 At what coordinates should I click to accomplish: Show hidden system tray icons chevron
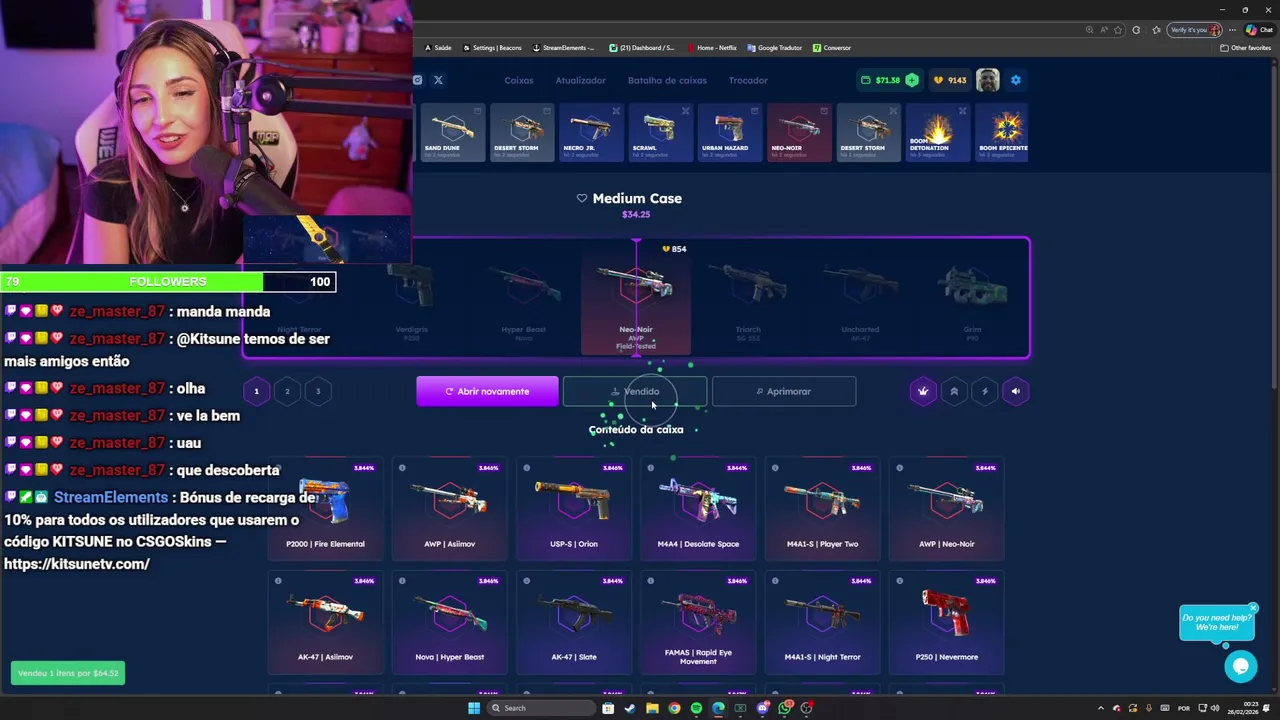click(x=1100, y=708)
